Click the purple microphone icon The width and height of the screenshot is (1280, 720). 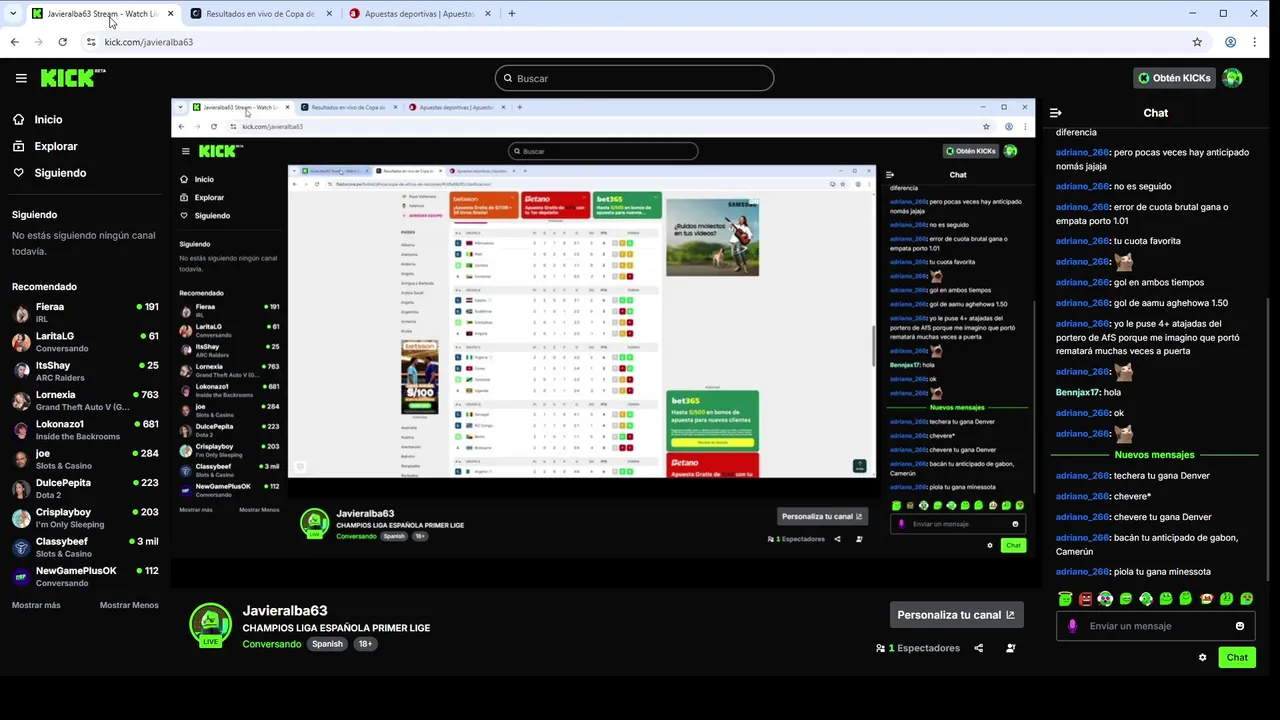pos(1072,626)
